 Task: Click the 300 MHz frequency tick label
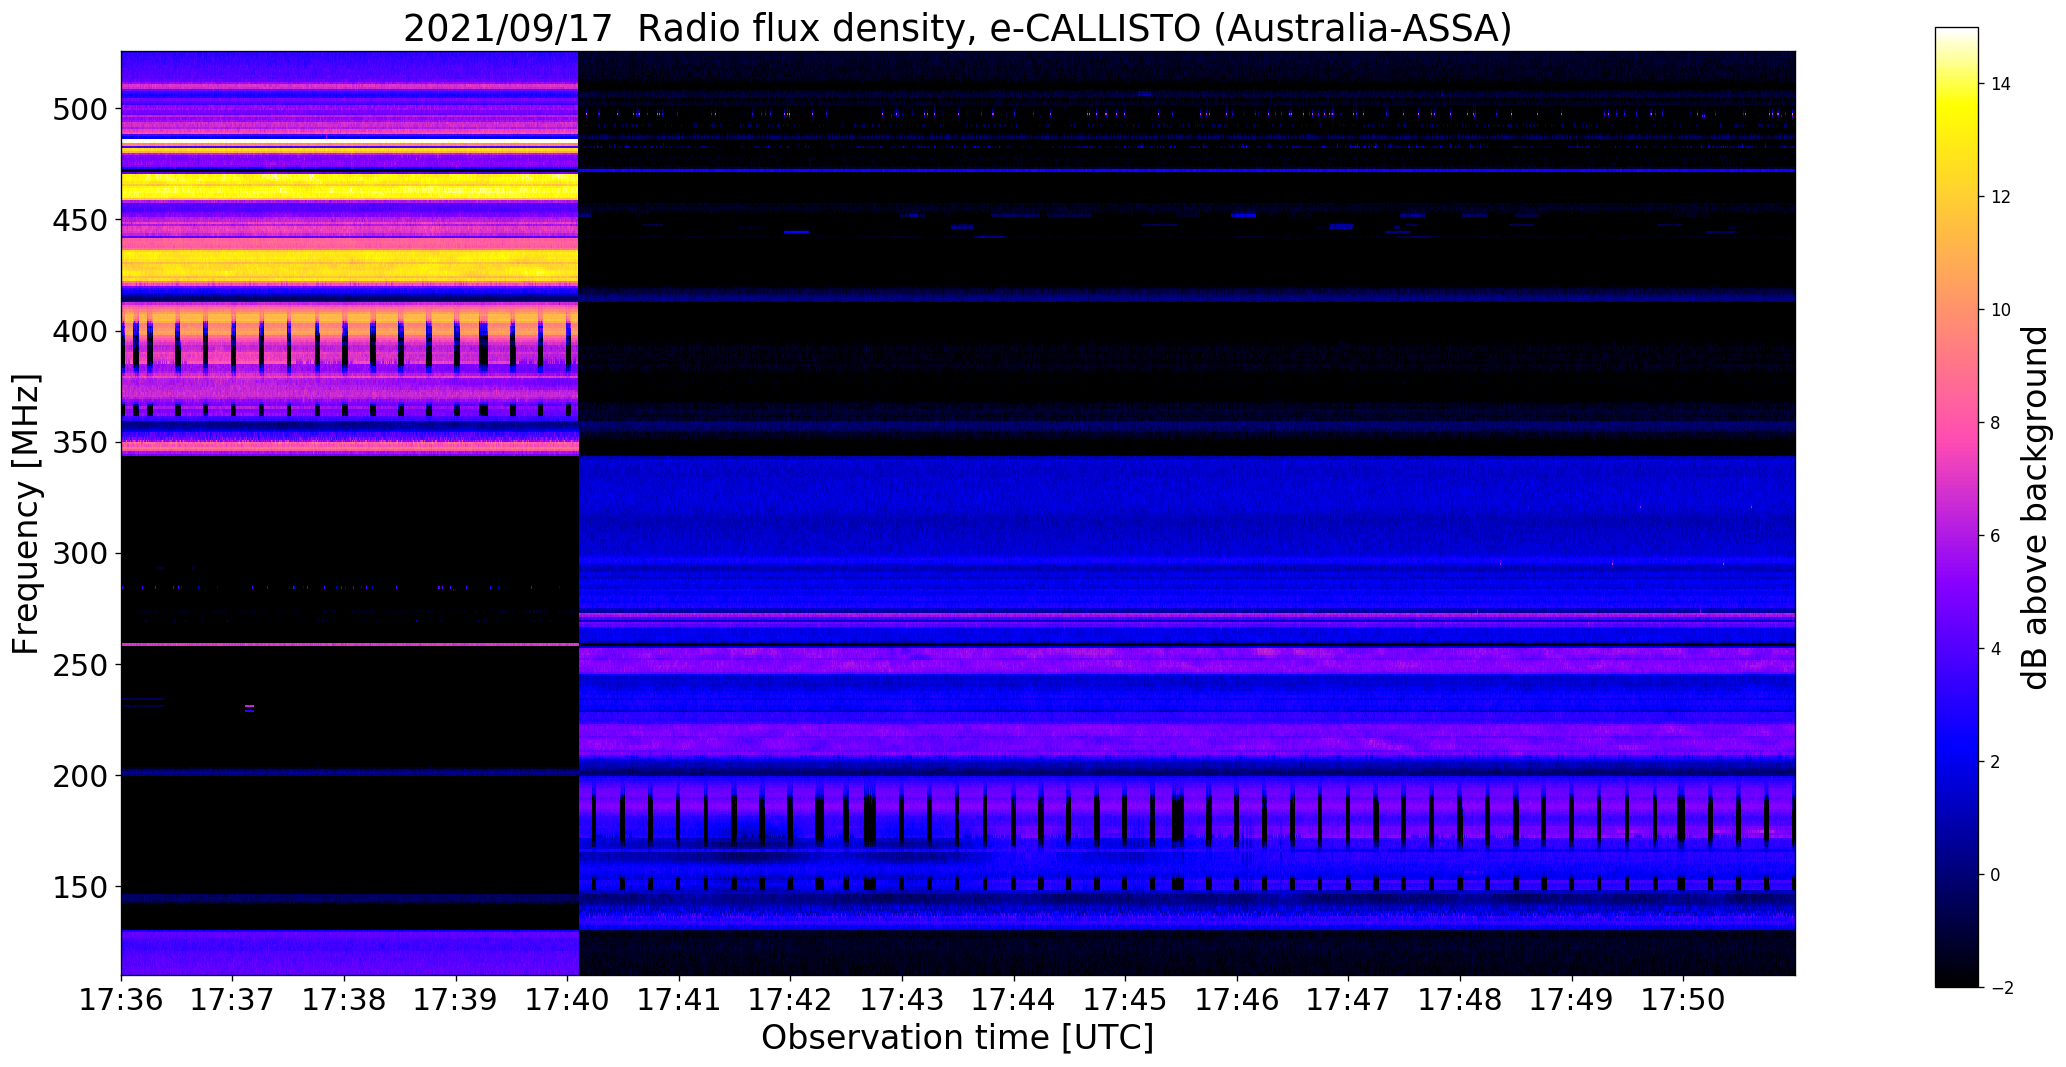point(79,553)
